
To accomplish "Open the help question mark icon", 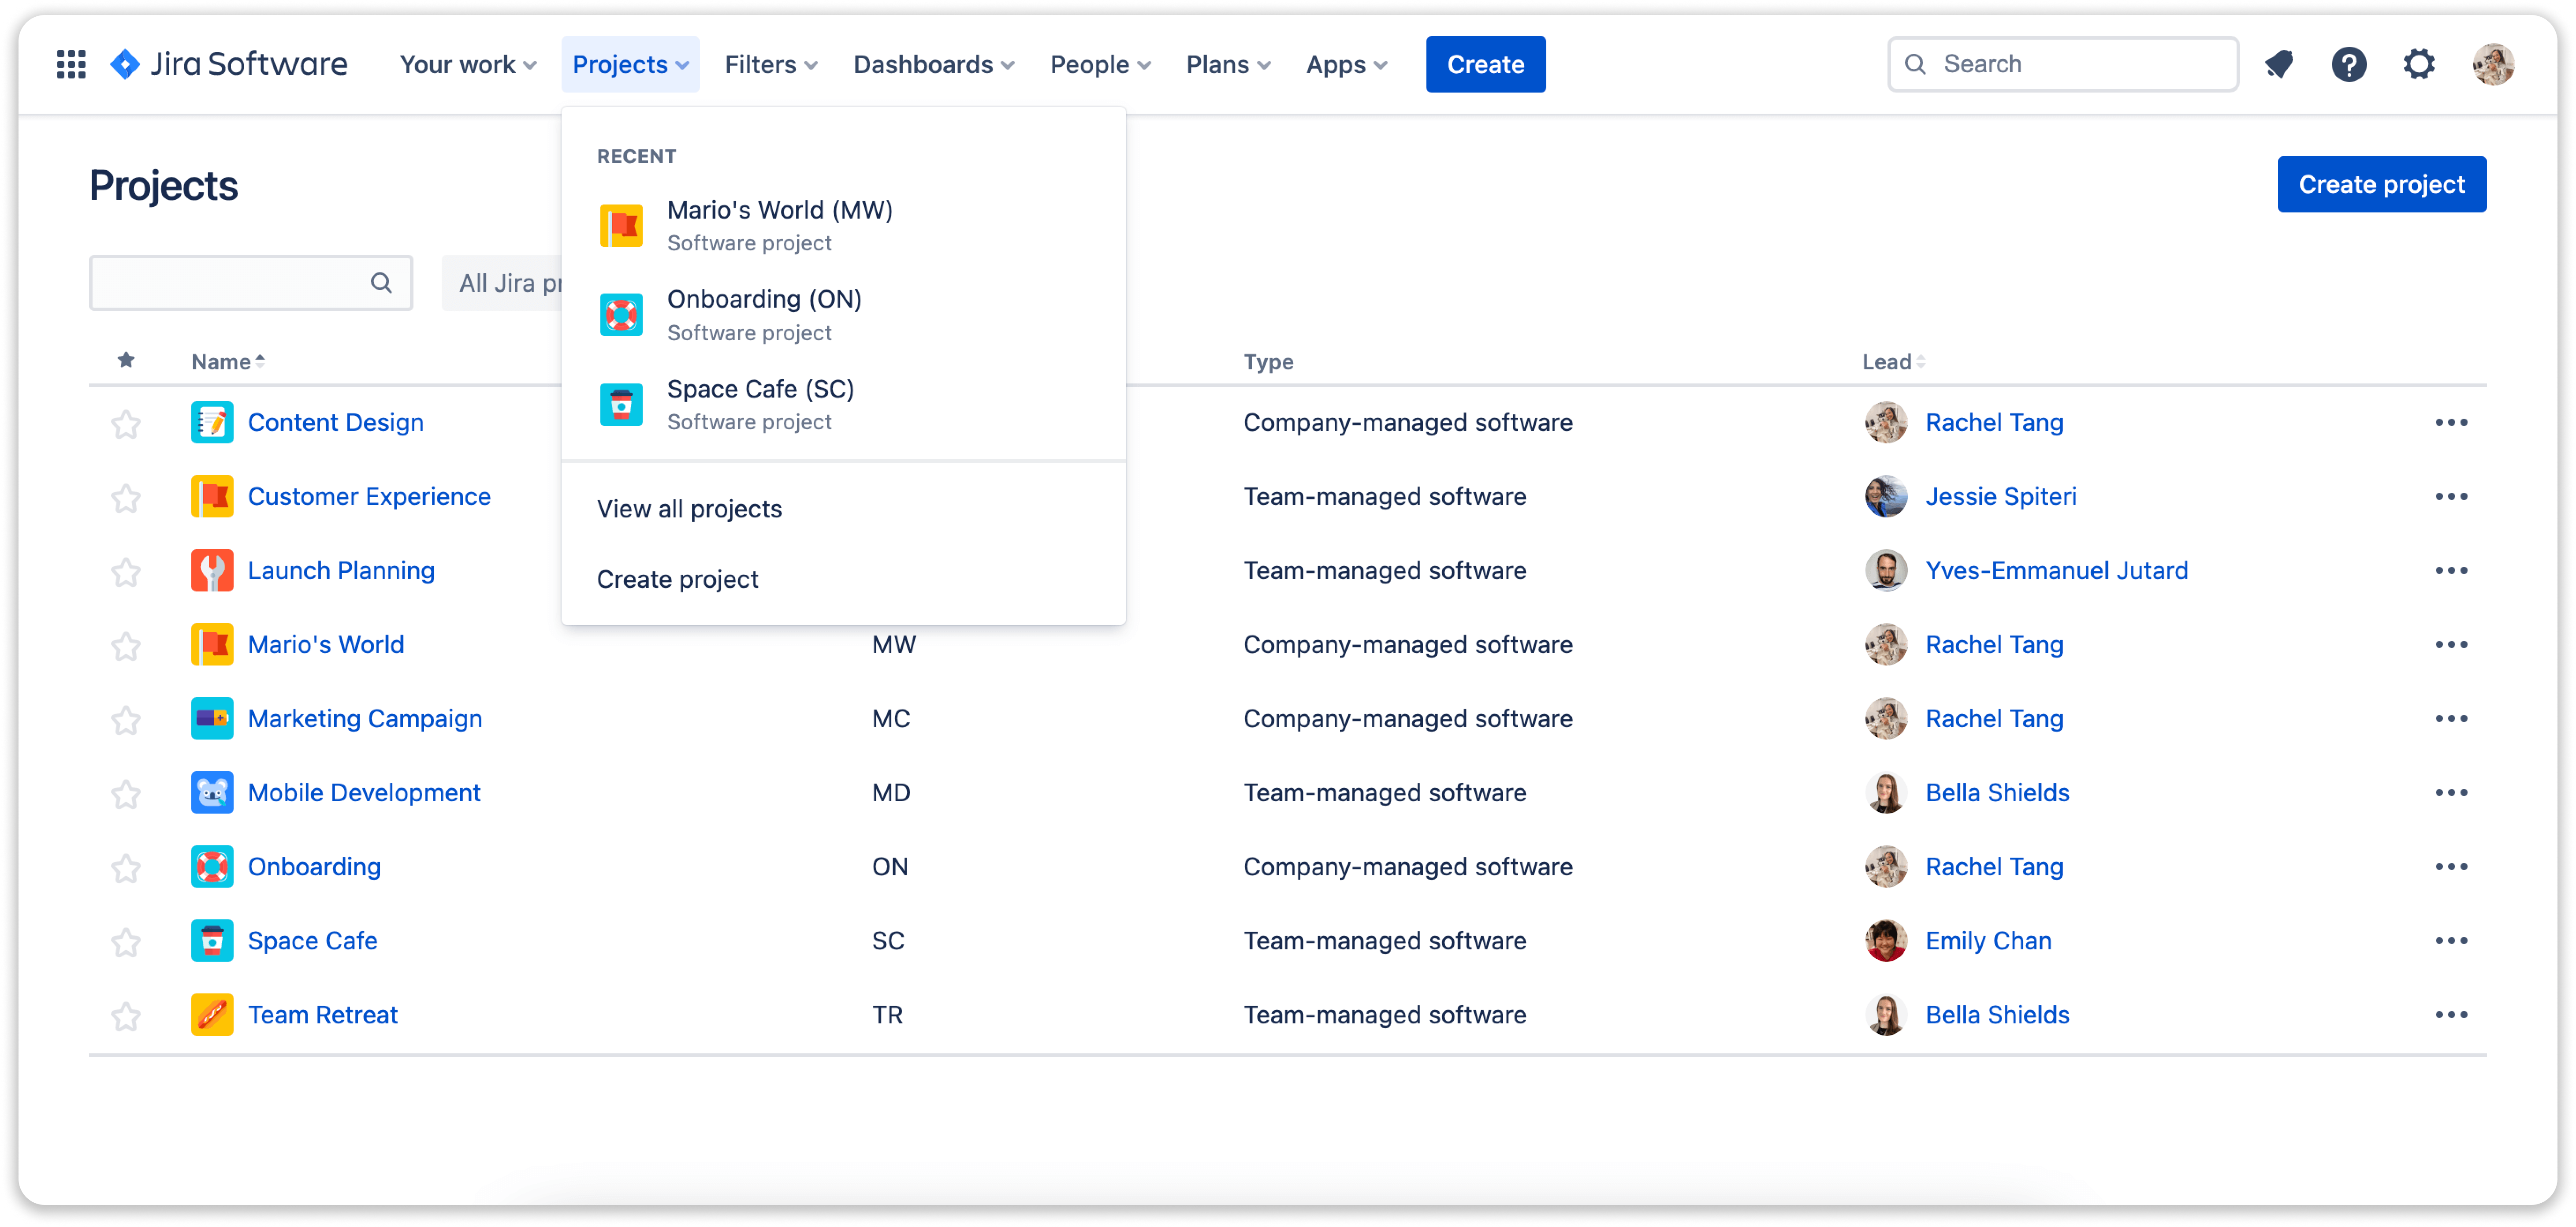I will click(2349, 63).
